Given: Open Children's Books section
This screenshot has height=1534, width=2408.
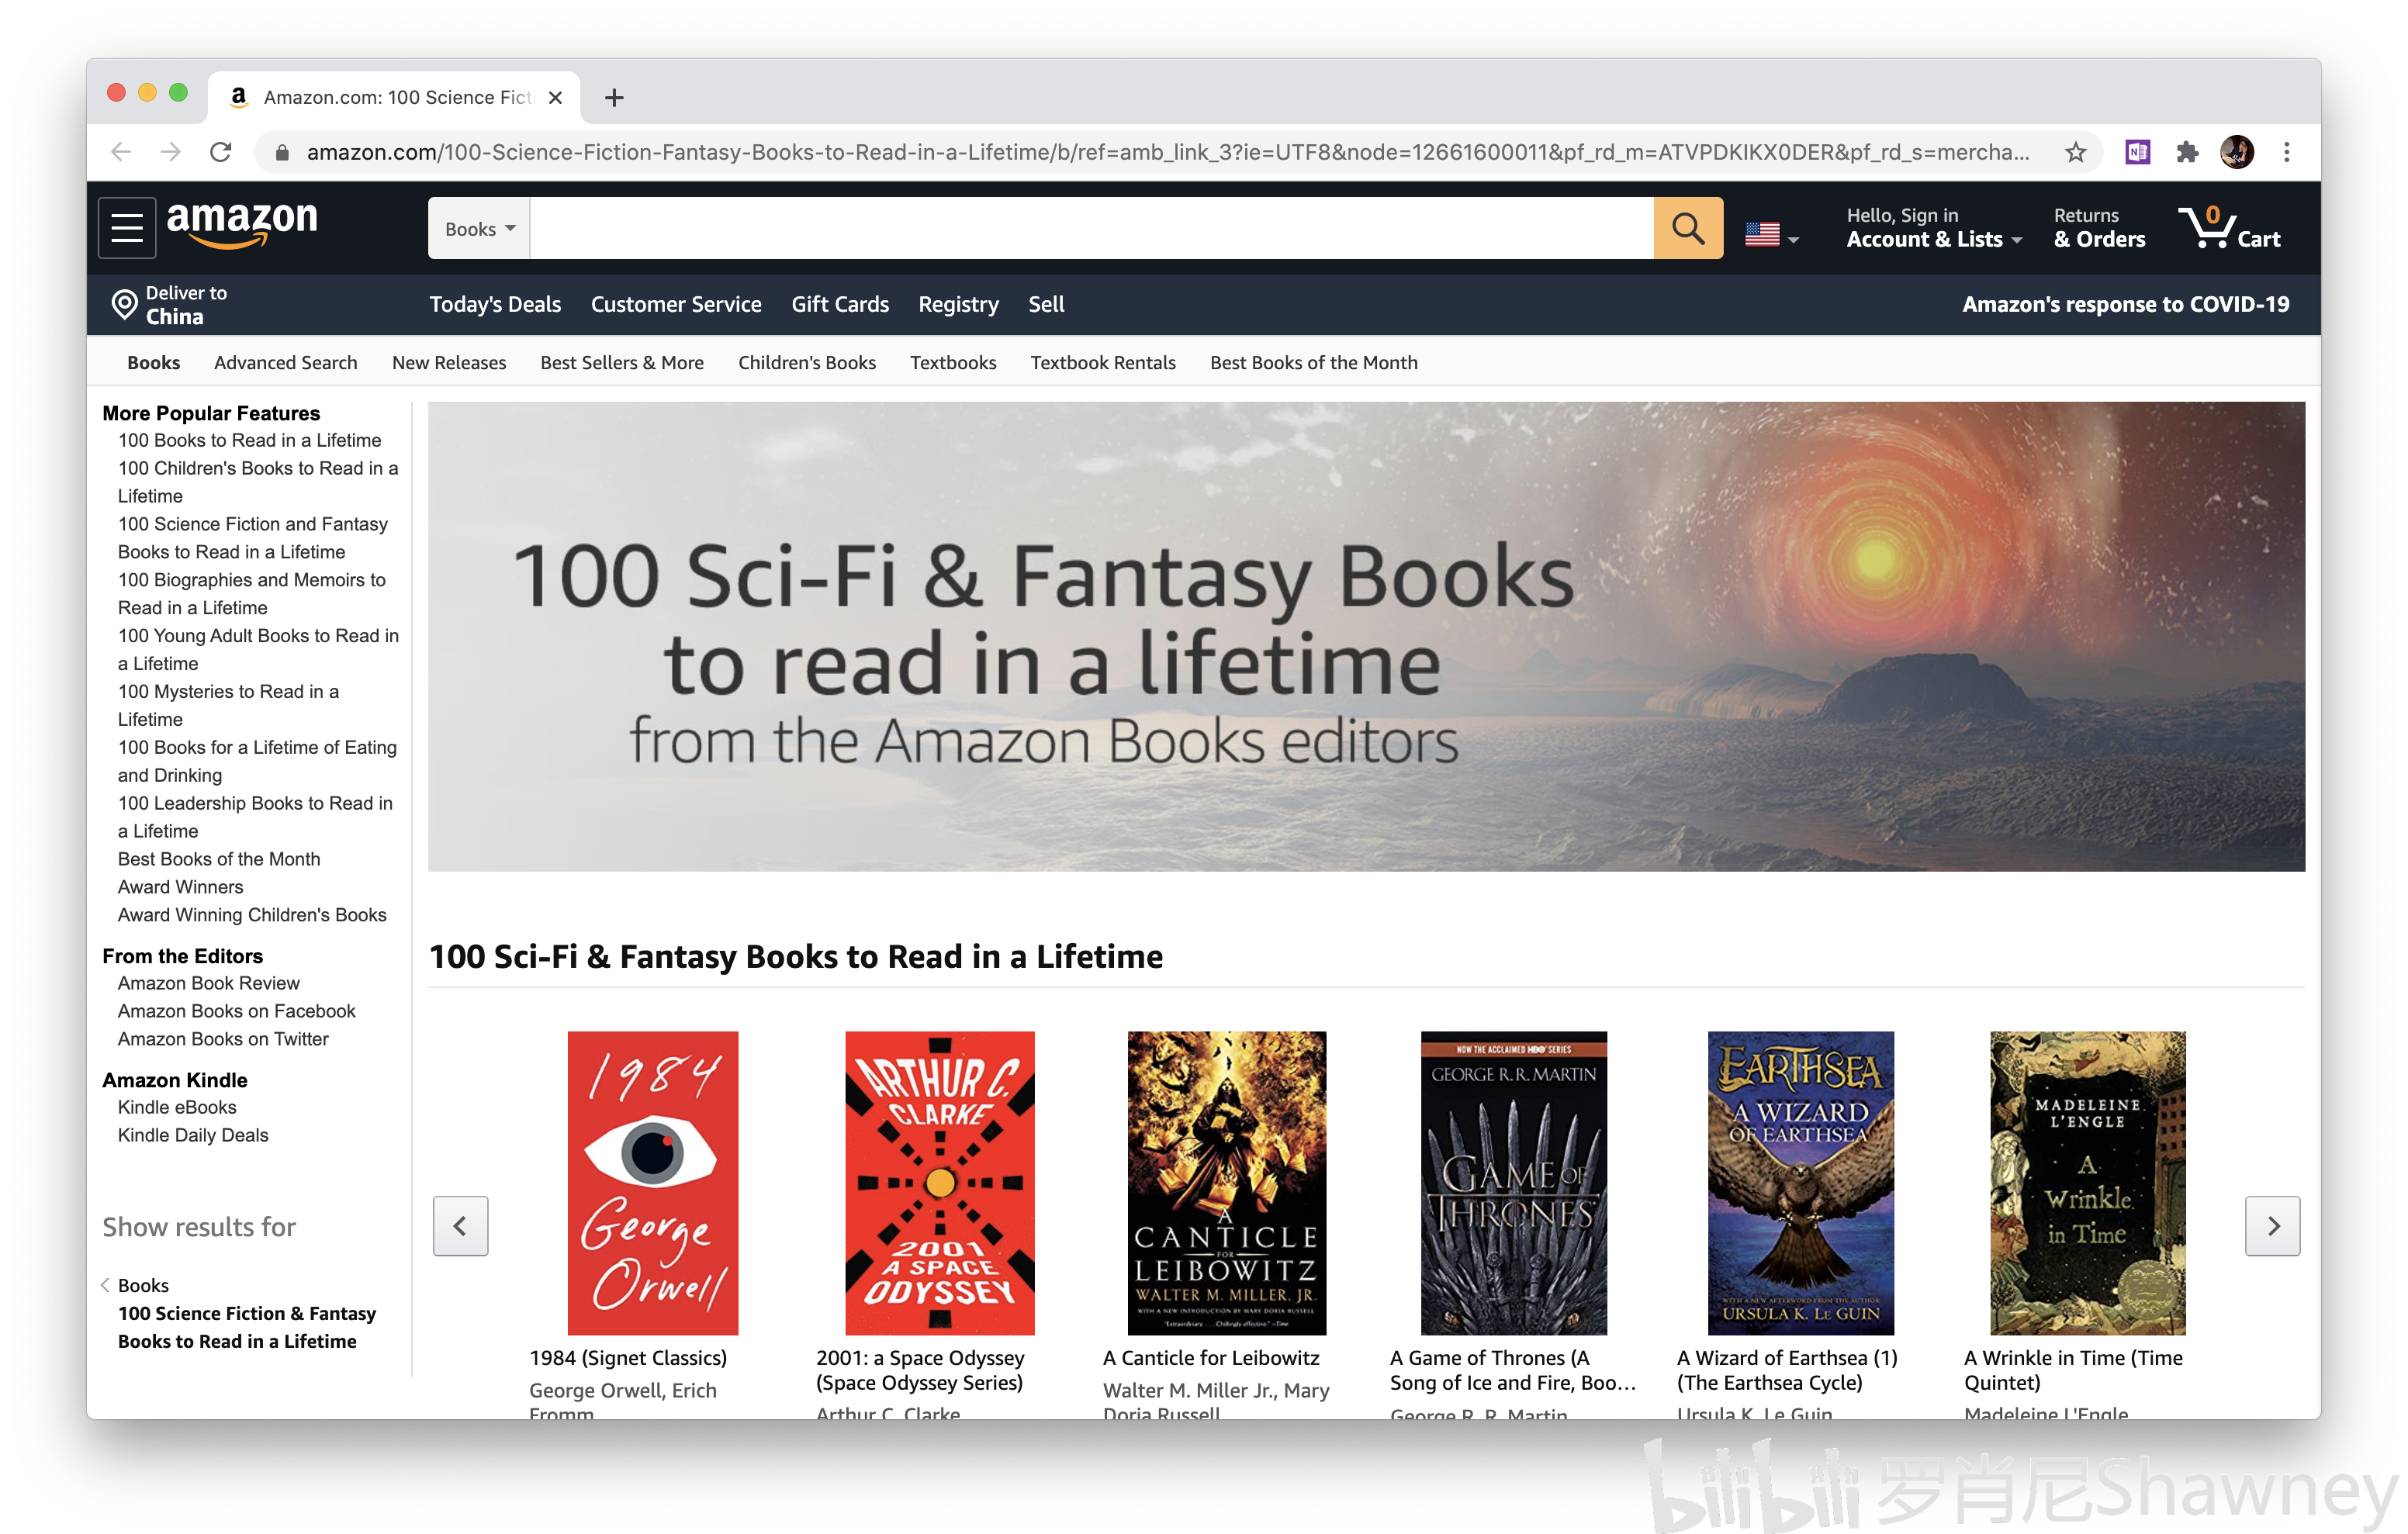Looking at the screenshot, I should (x=807, y=362).
